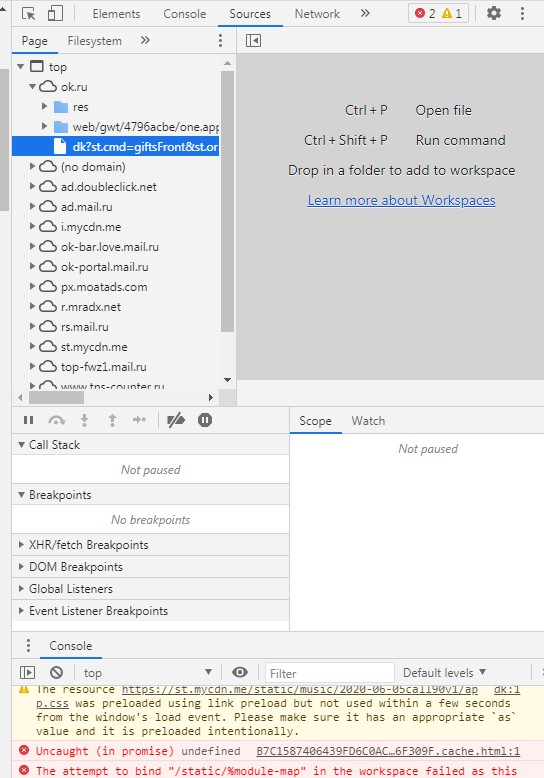Click the step into next function icon
This screenshot has height=778, width=544.
coord(84,421)
